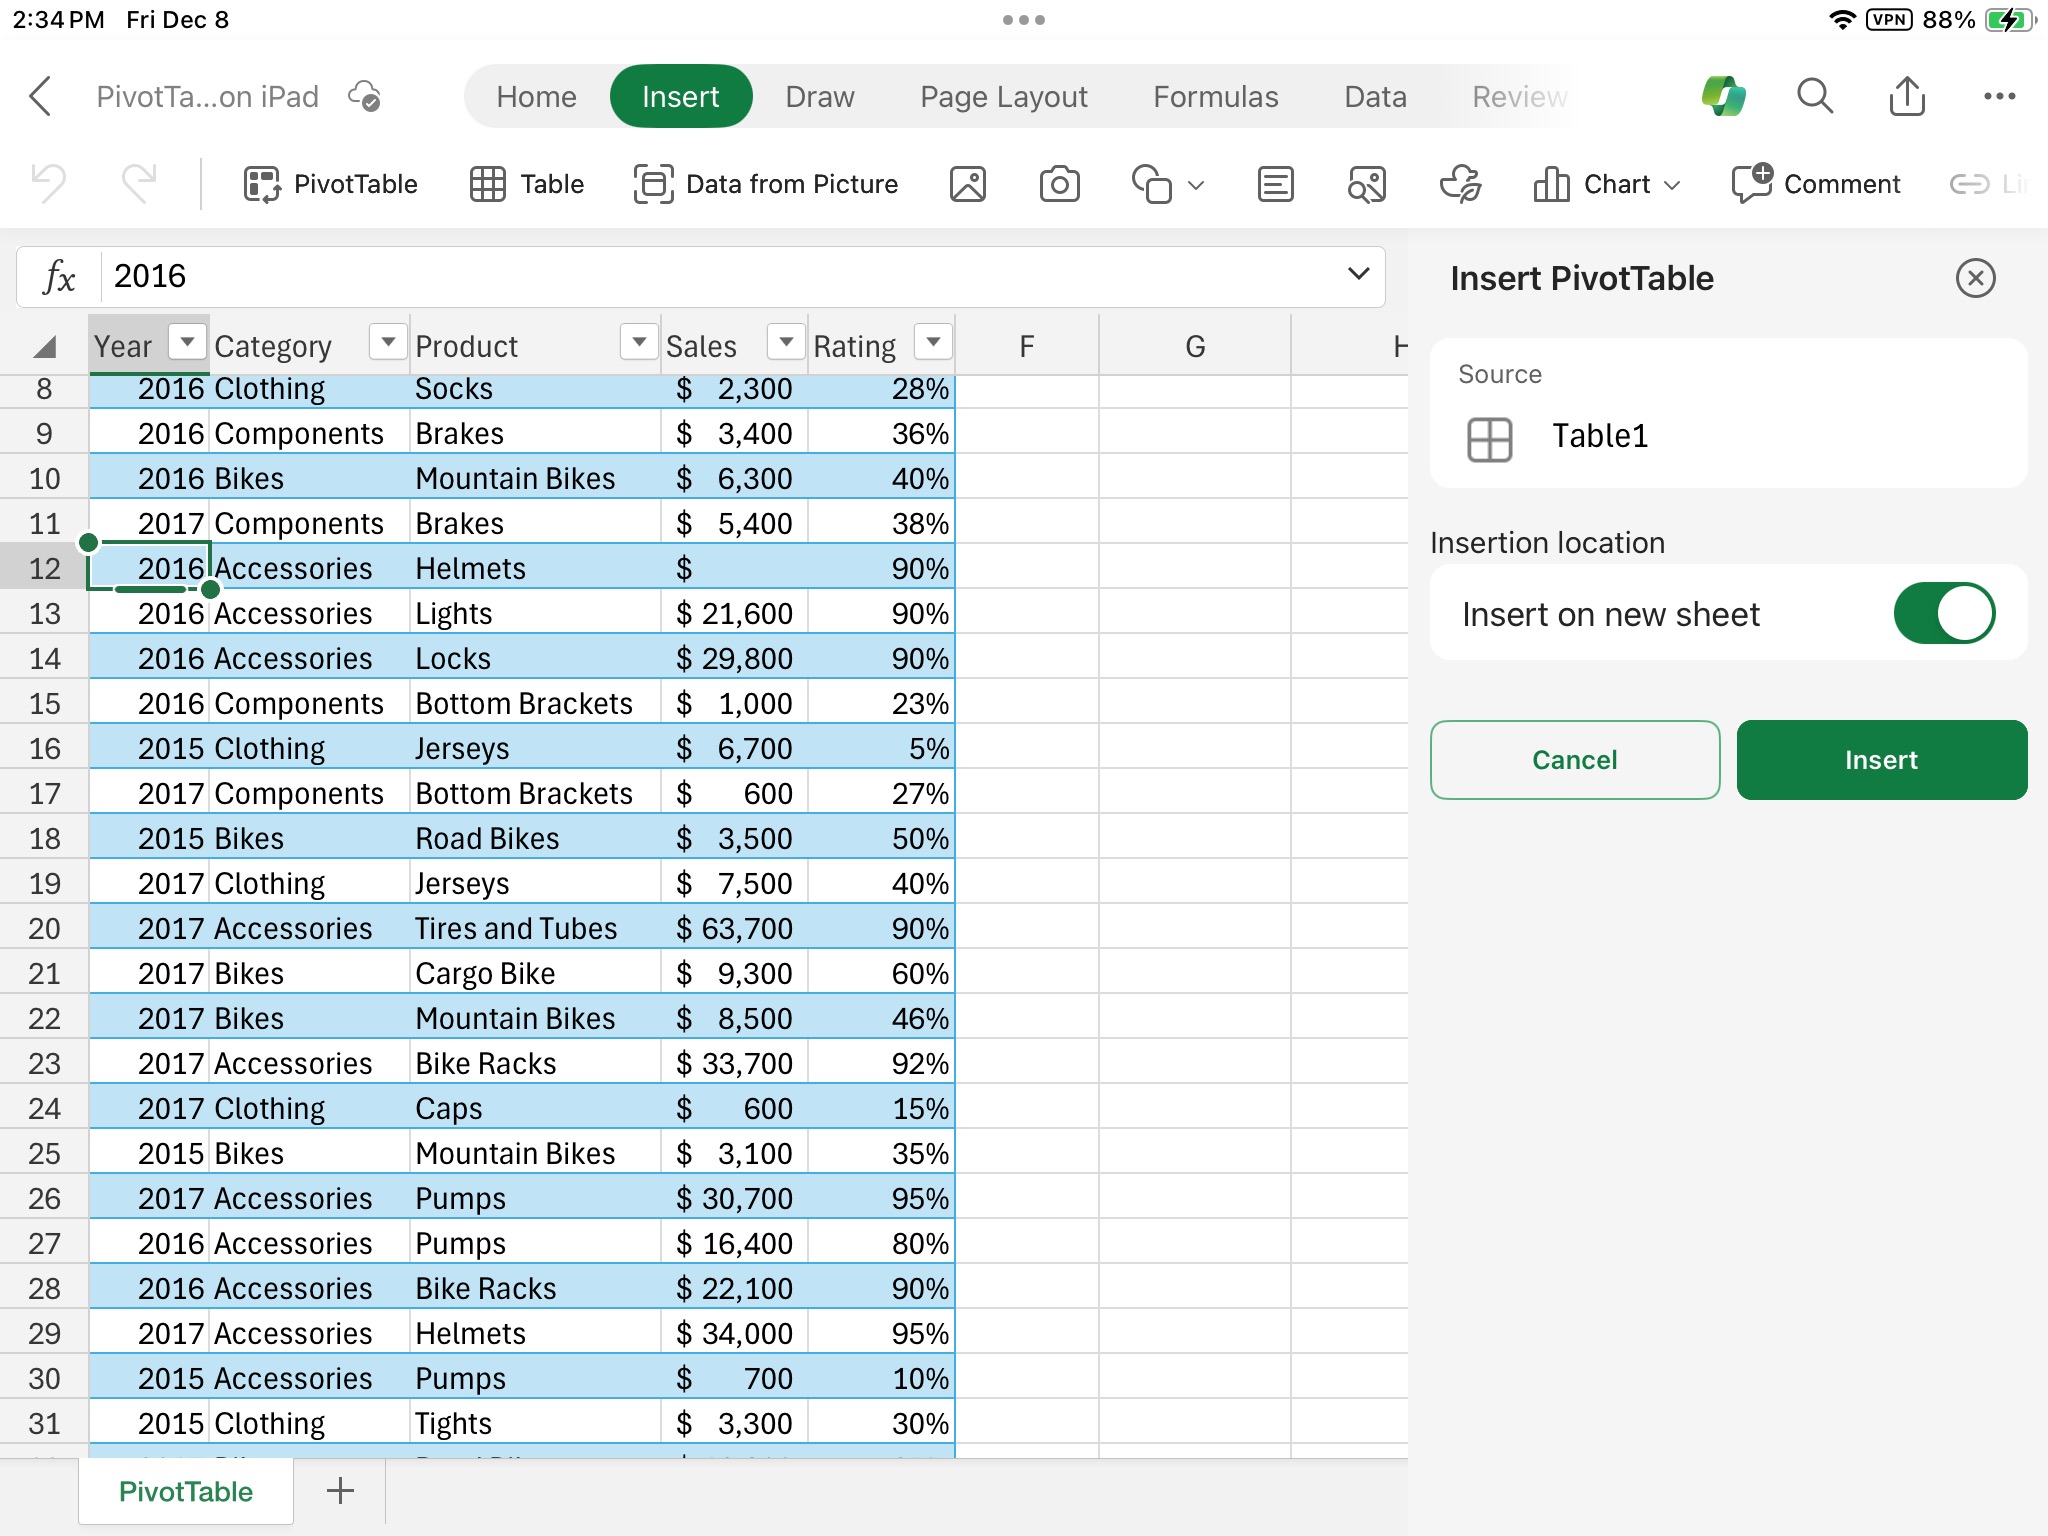Click the search icon in top bar
Screen dimensions: 2048x1536
(1814, 97)
